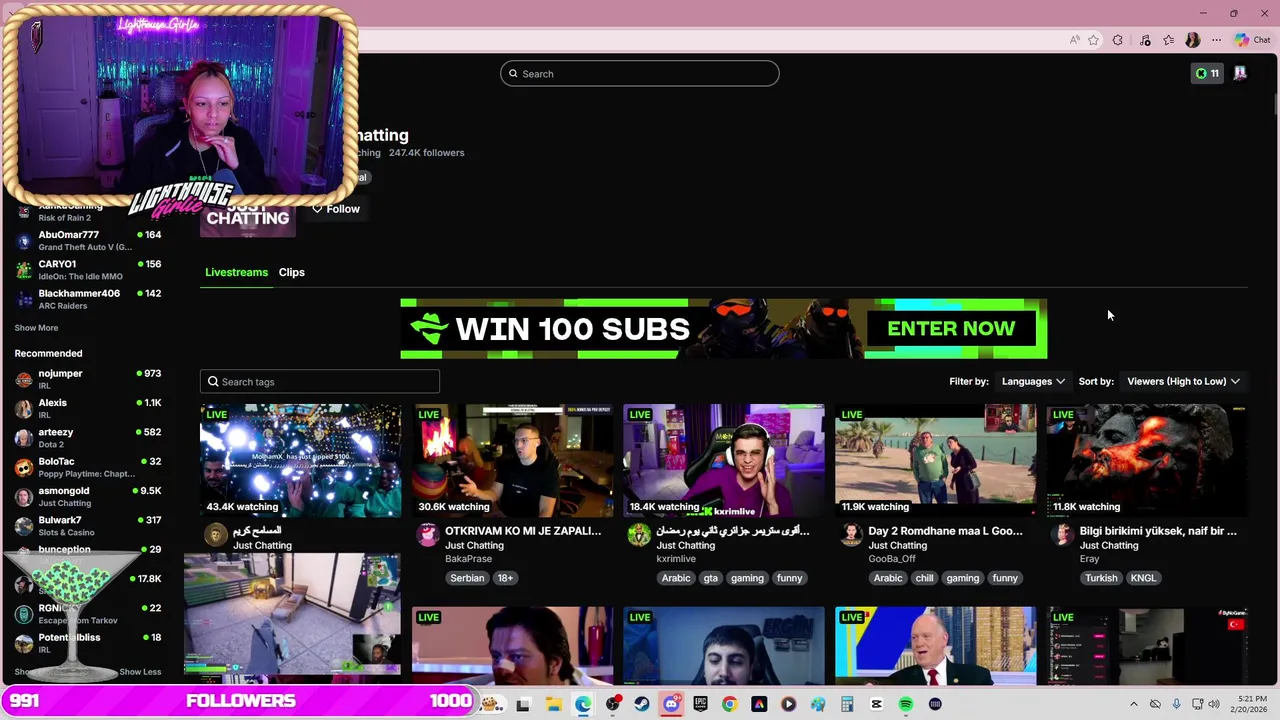
Task: Select the KNGL tag under Eray
Action: click(1143, 578)
